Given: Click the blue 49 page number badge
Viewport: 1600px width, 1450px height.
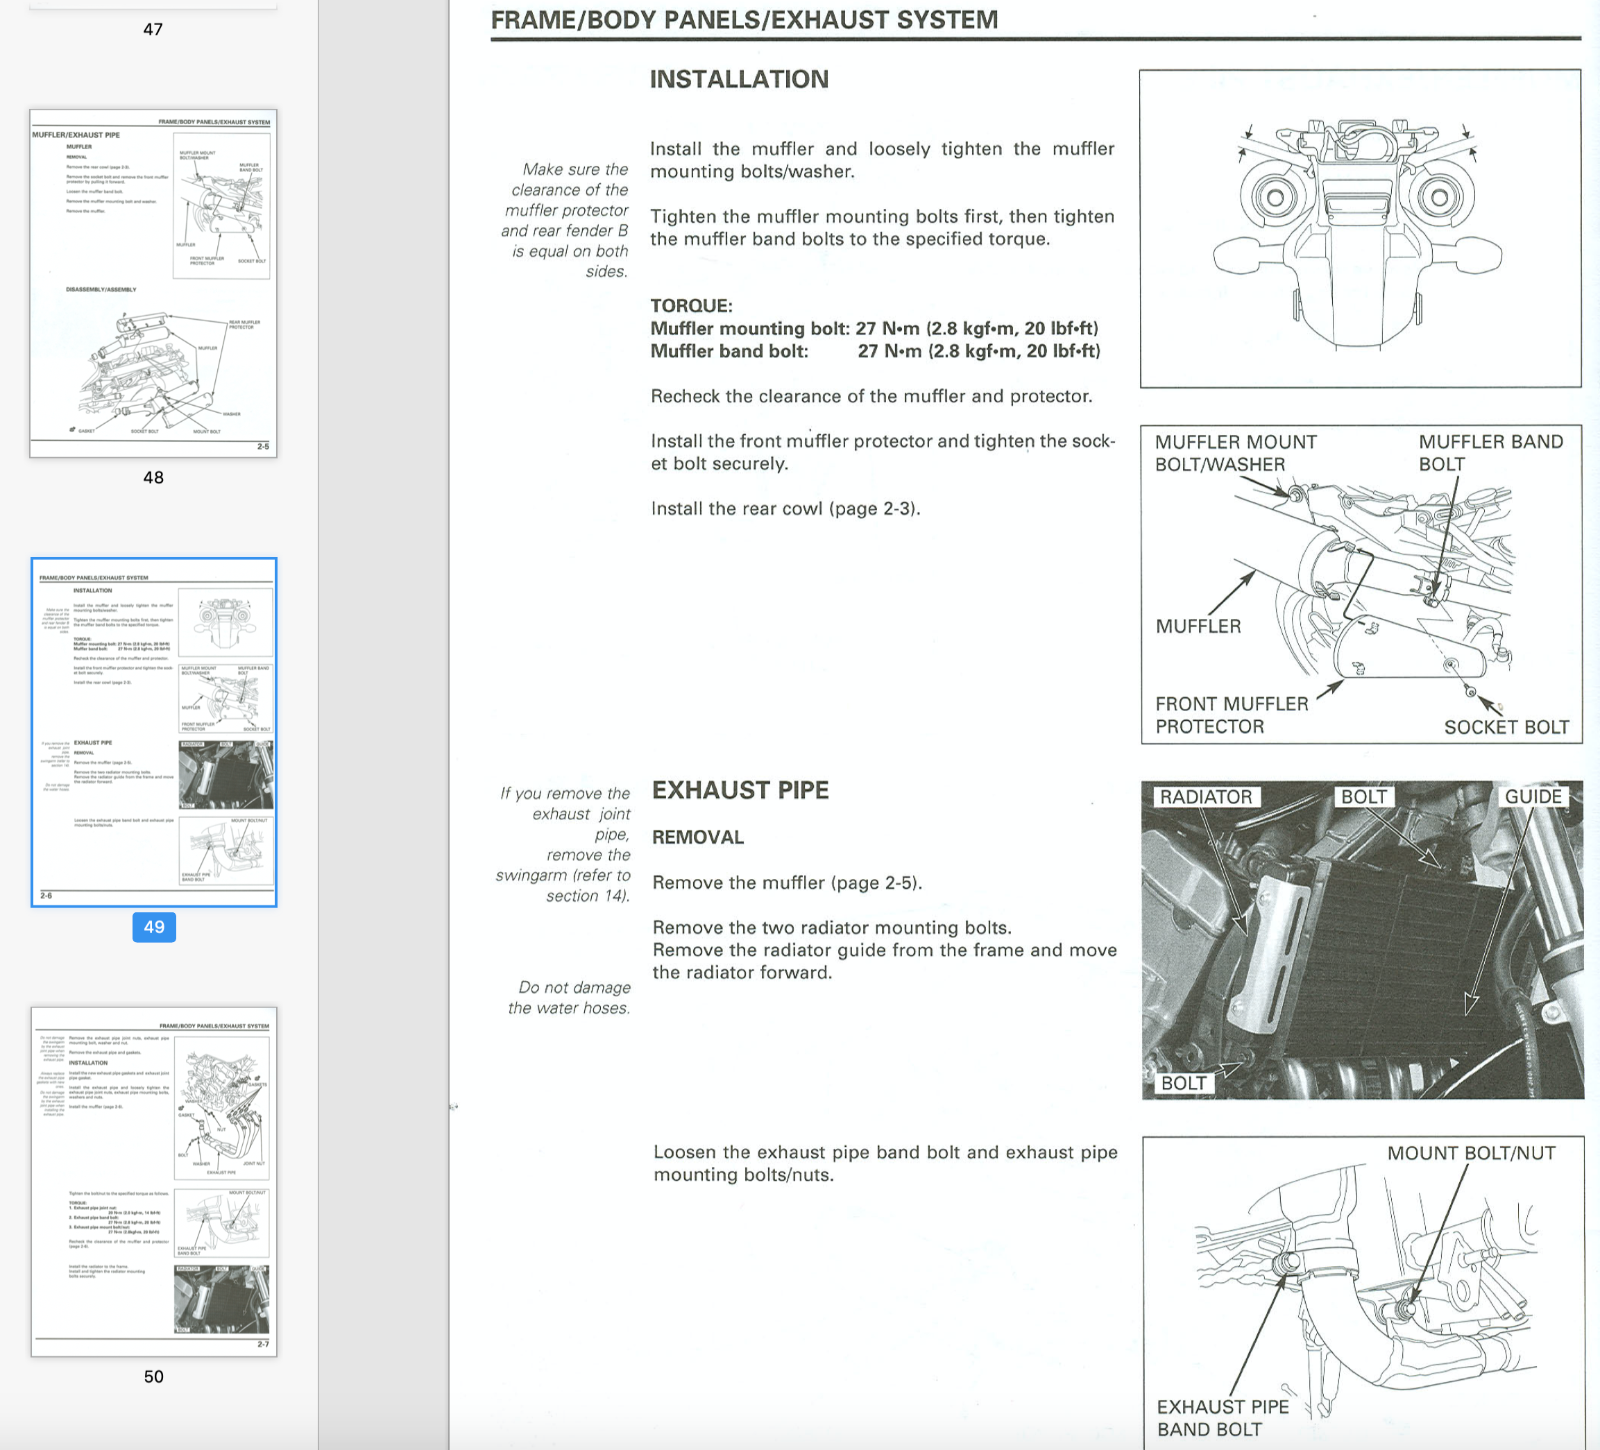Looking at the screenshot, I should pyautogui.click(x=154, y=927).
